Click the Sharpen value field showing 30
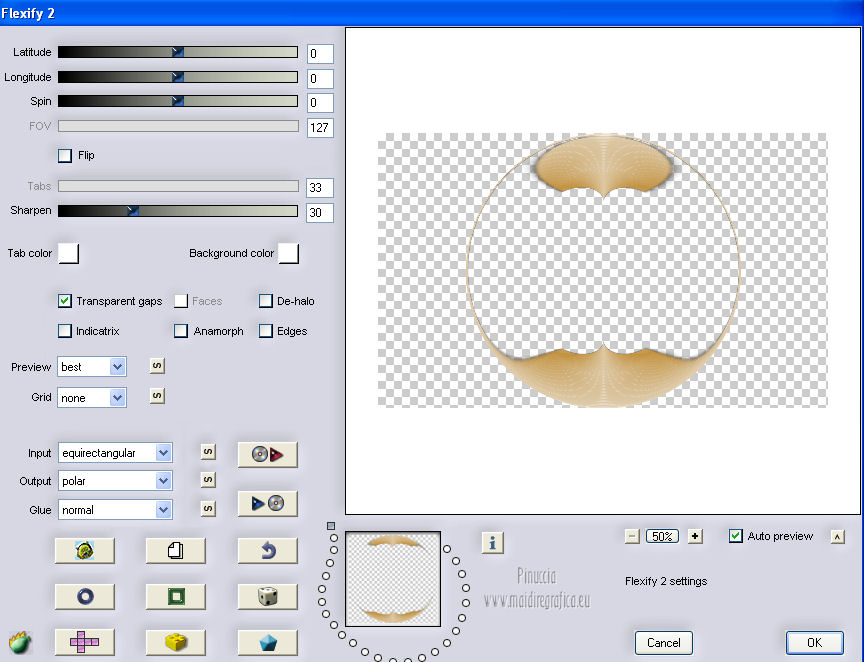Image resolution: width=864 pixels, height=662 pixels. coord(320,213)
